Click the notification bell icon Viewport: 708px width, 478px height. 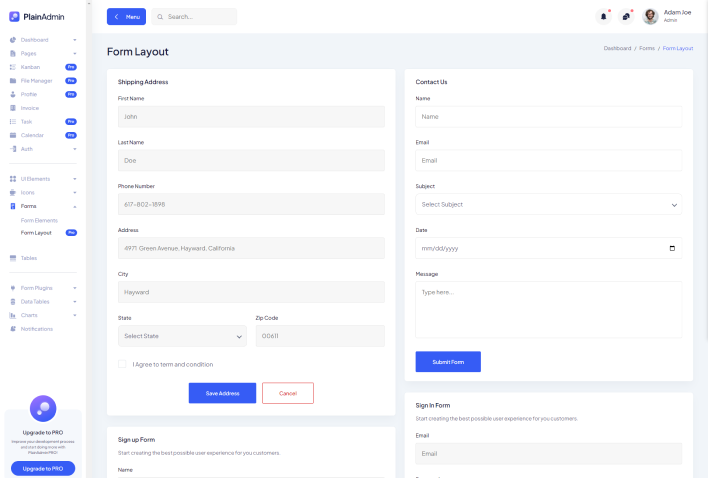(x=603, y=17)
